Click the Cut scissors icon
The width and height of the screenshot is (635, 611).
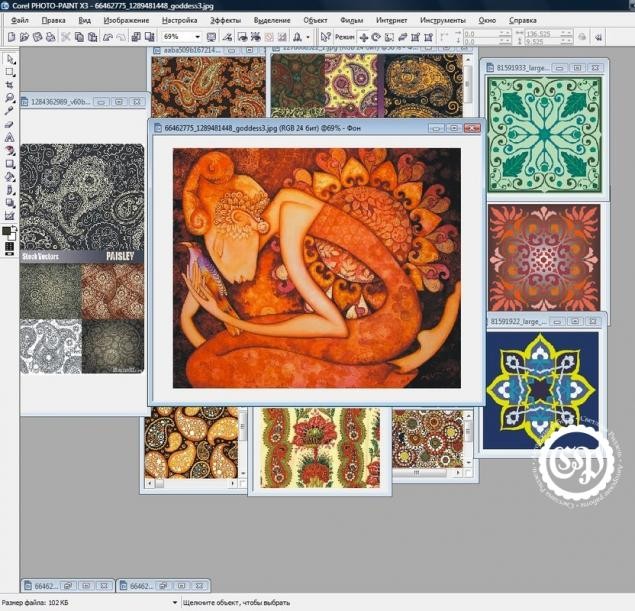tap(65, 37)
